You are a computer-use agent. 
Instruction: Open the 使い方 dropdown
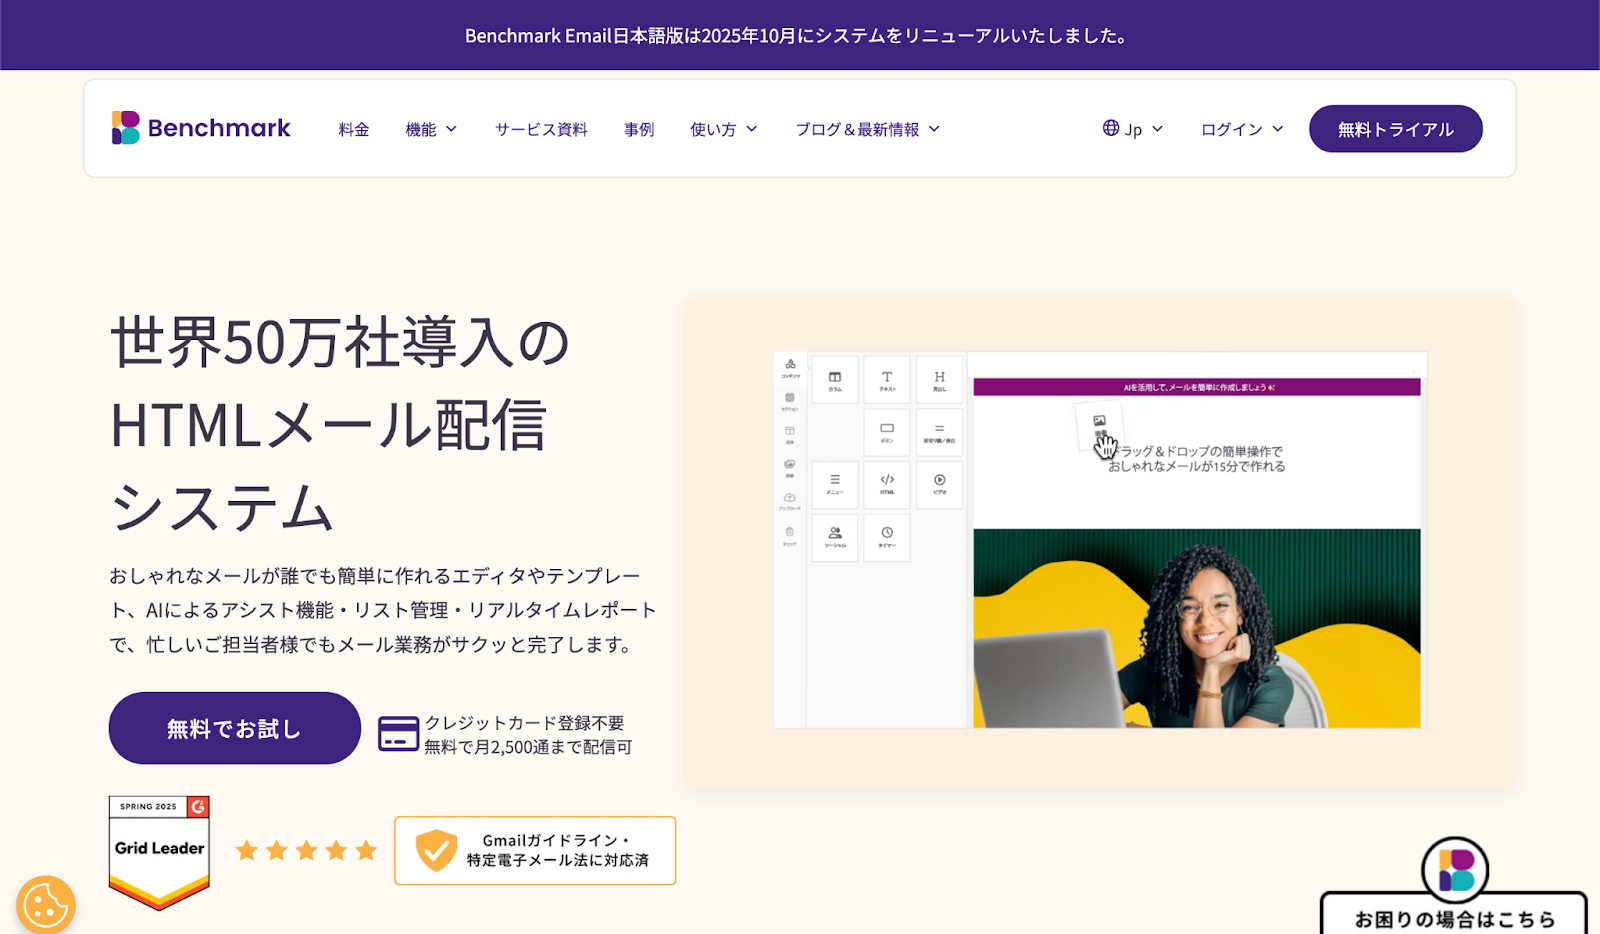point(722,128)
